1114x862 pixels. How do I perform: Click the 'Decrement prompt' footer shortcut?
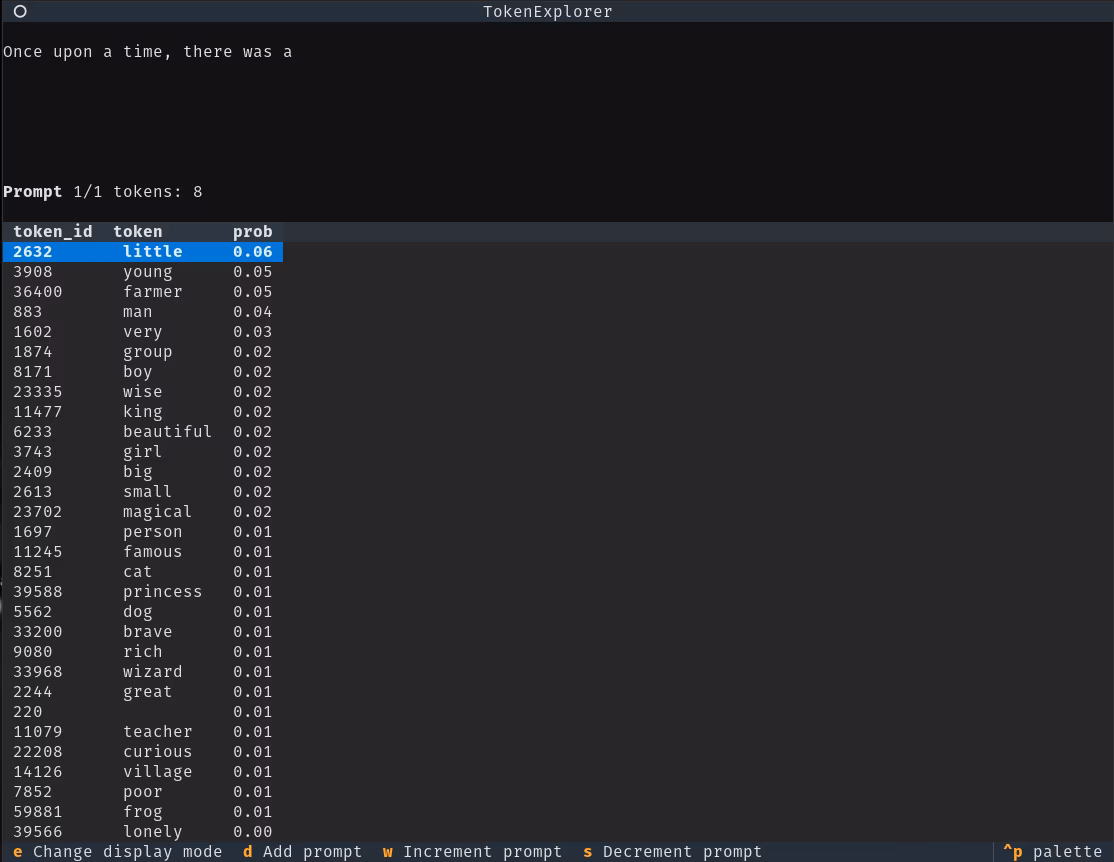click(x=672, y=851)
